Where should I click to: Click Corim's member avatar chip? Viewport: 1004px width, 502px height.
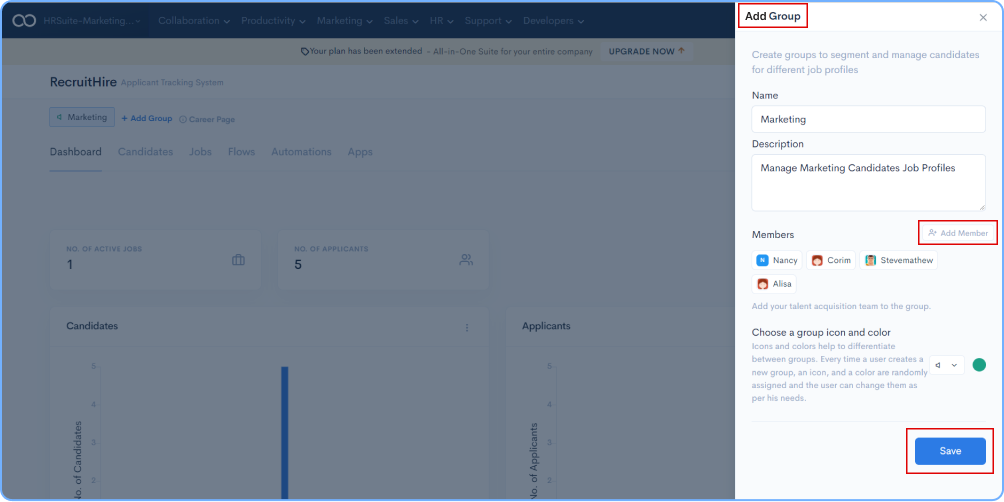click(831, 260)
